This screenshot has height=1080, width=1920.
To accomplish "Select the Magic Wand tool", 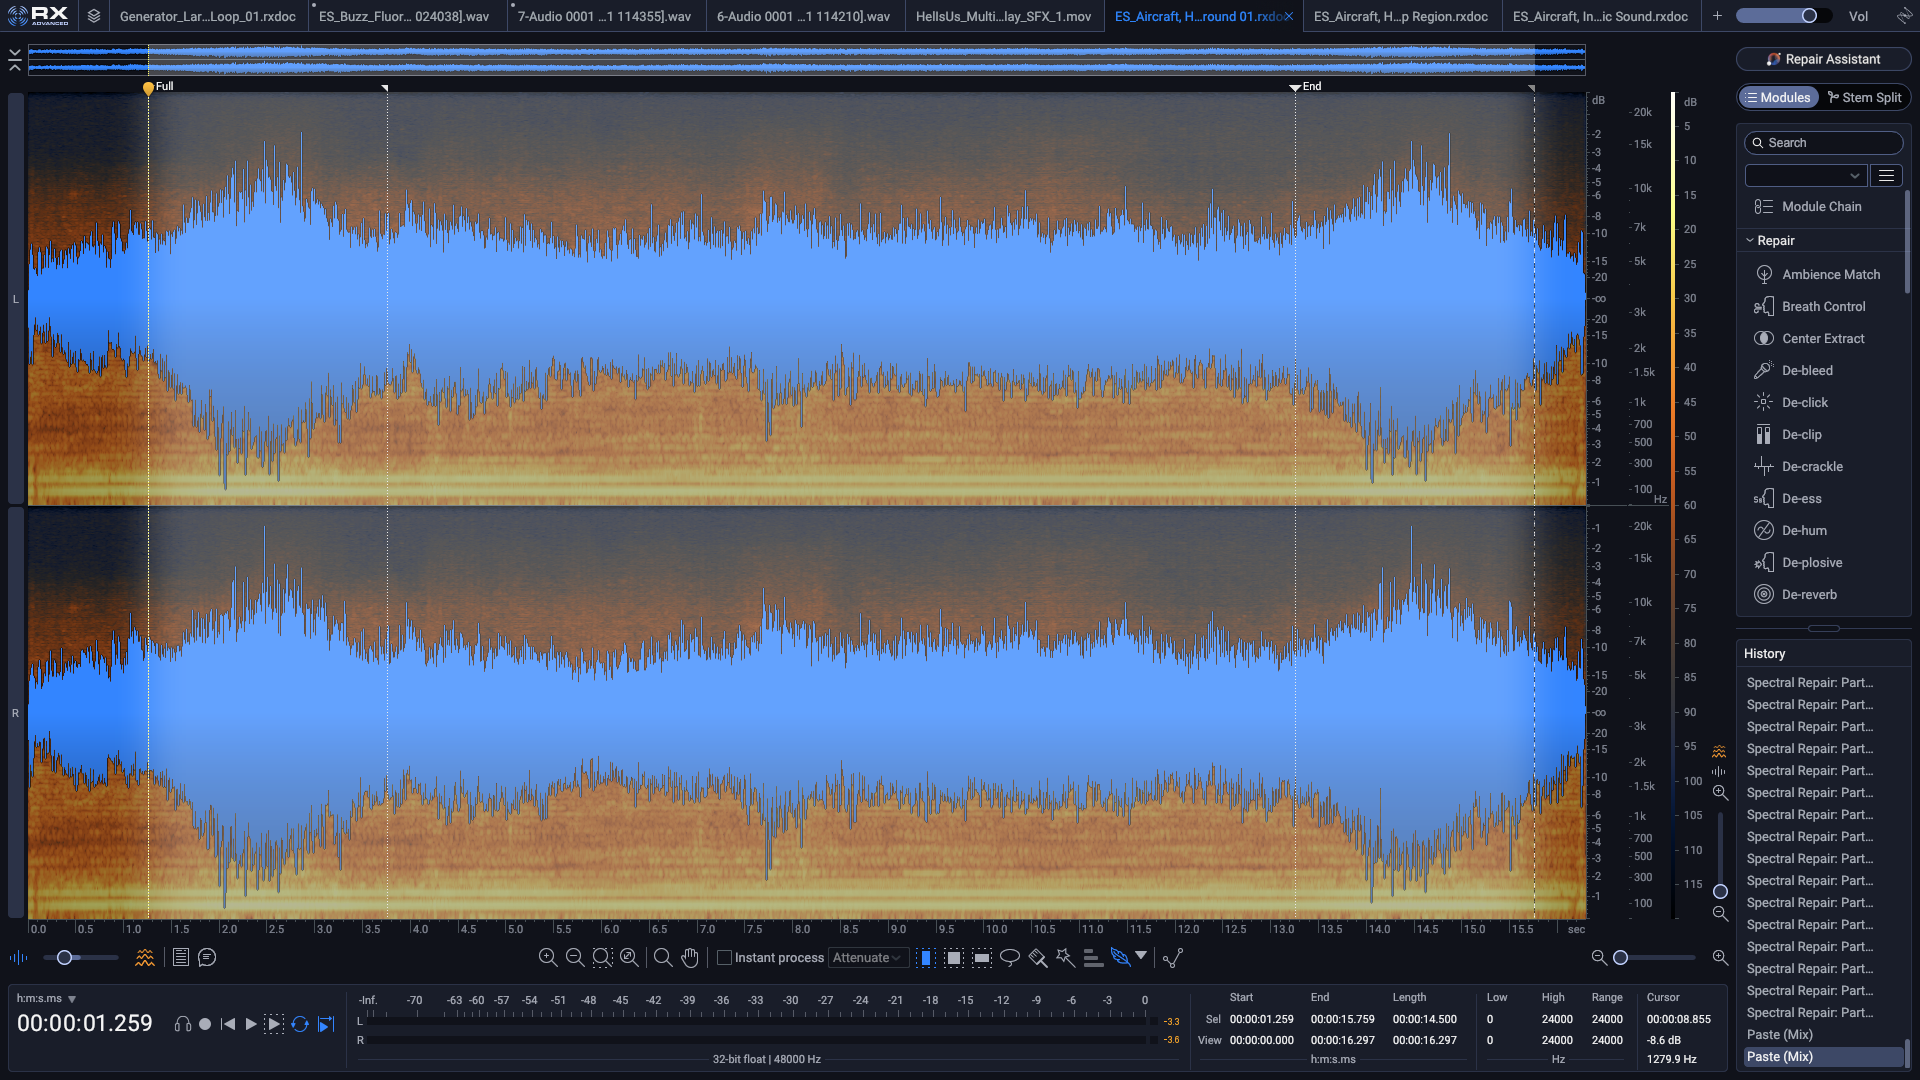I will coord(1066,958).
